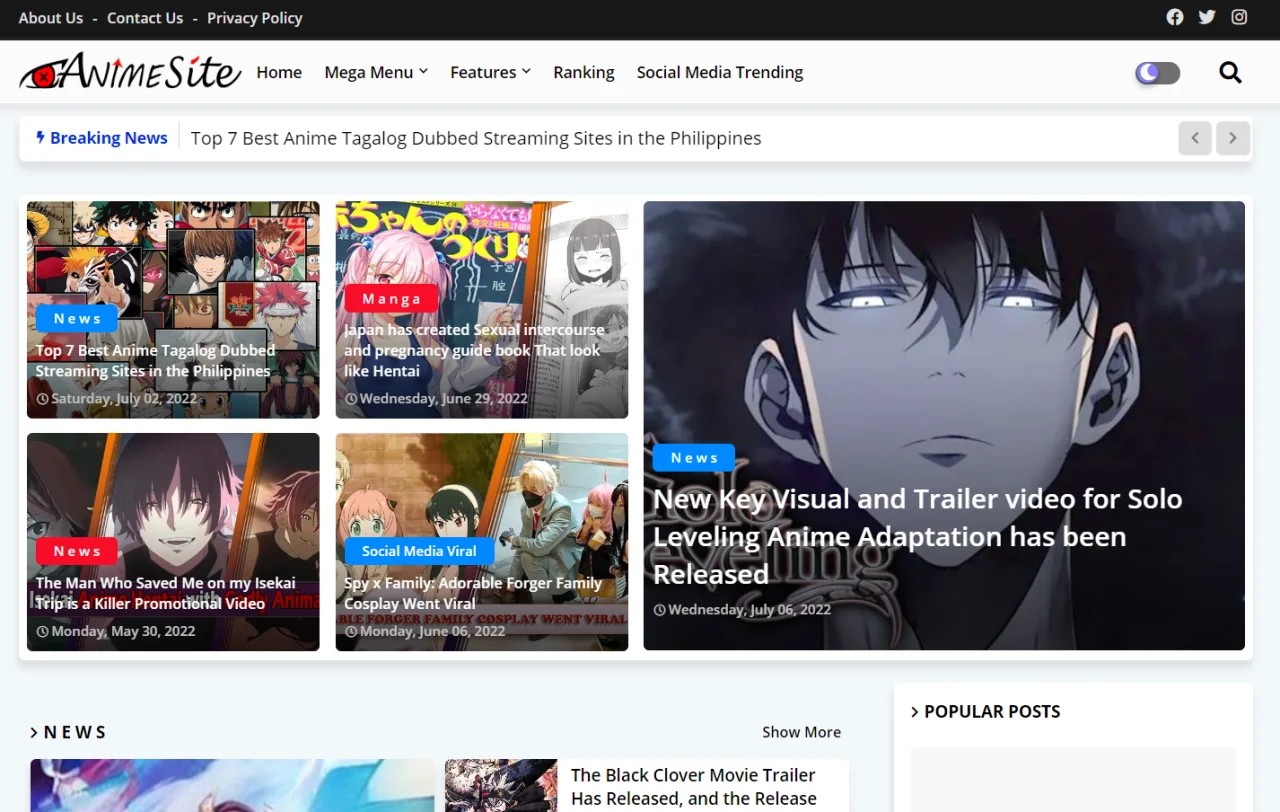Click the Social Media Viral tag
The height and width of the screenshot is (812, 1280).
tap(419, 551)
